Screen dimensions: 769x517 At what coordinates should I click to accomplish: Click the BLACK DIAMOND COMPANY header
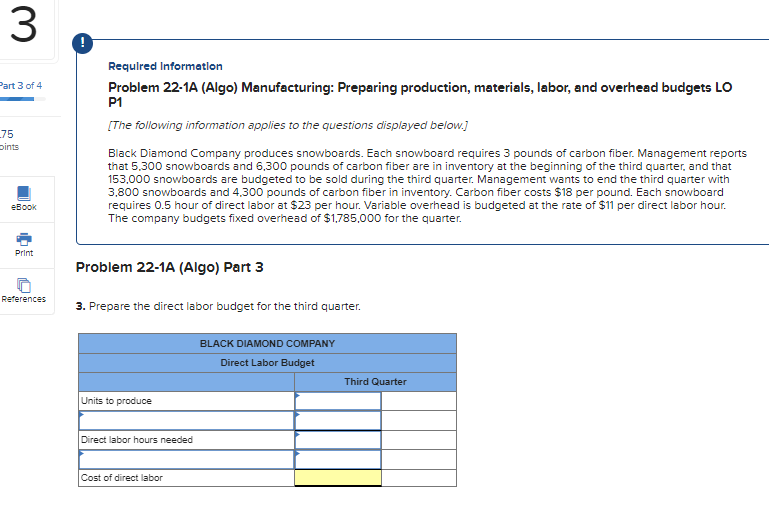click(267, 343)
